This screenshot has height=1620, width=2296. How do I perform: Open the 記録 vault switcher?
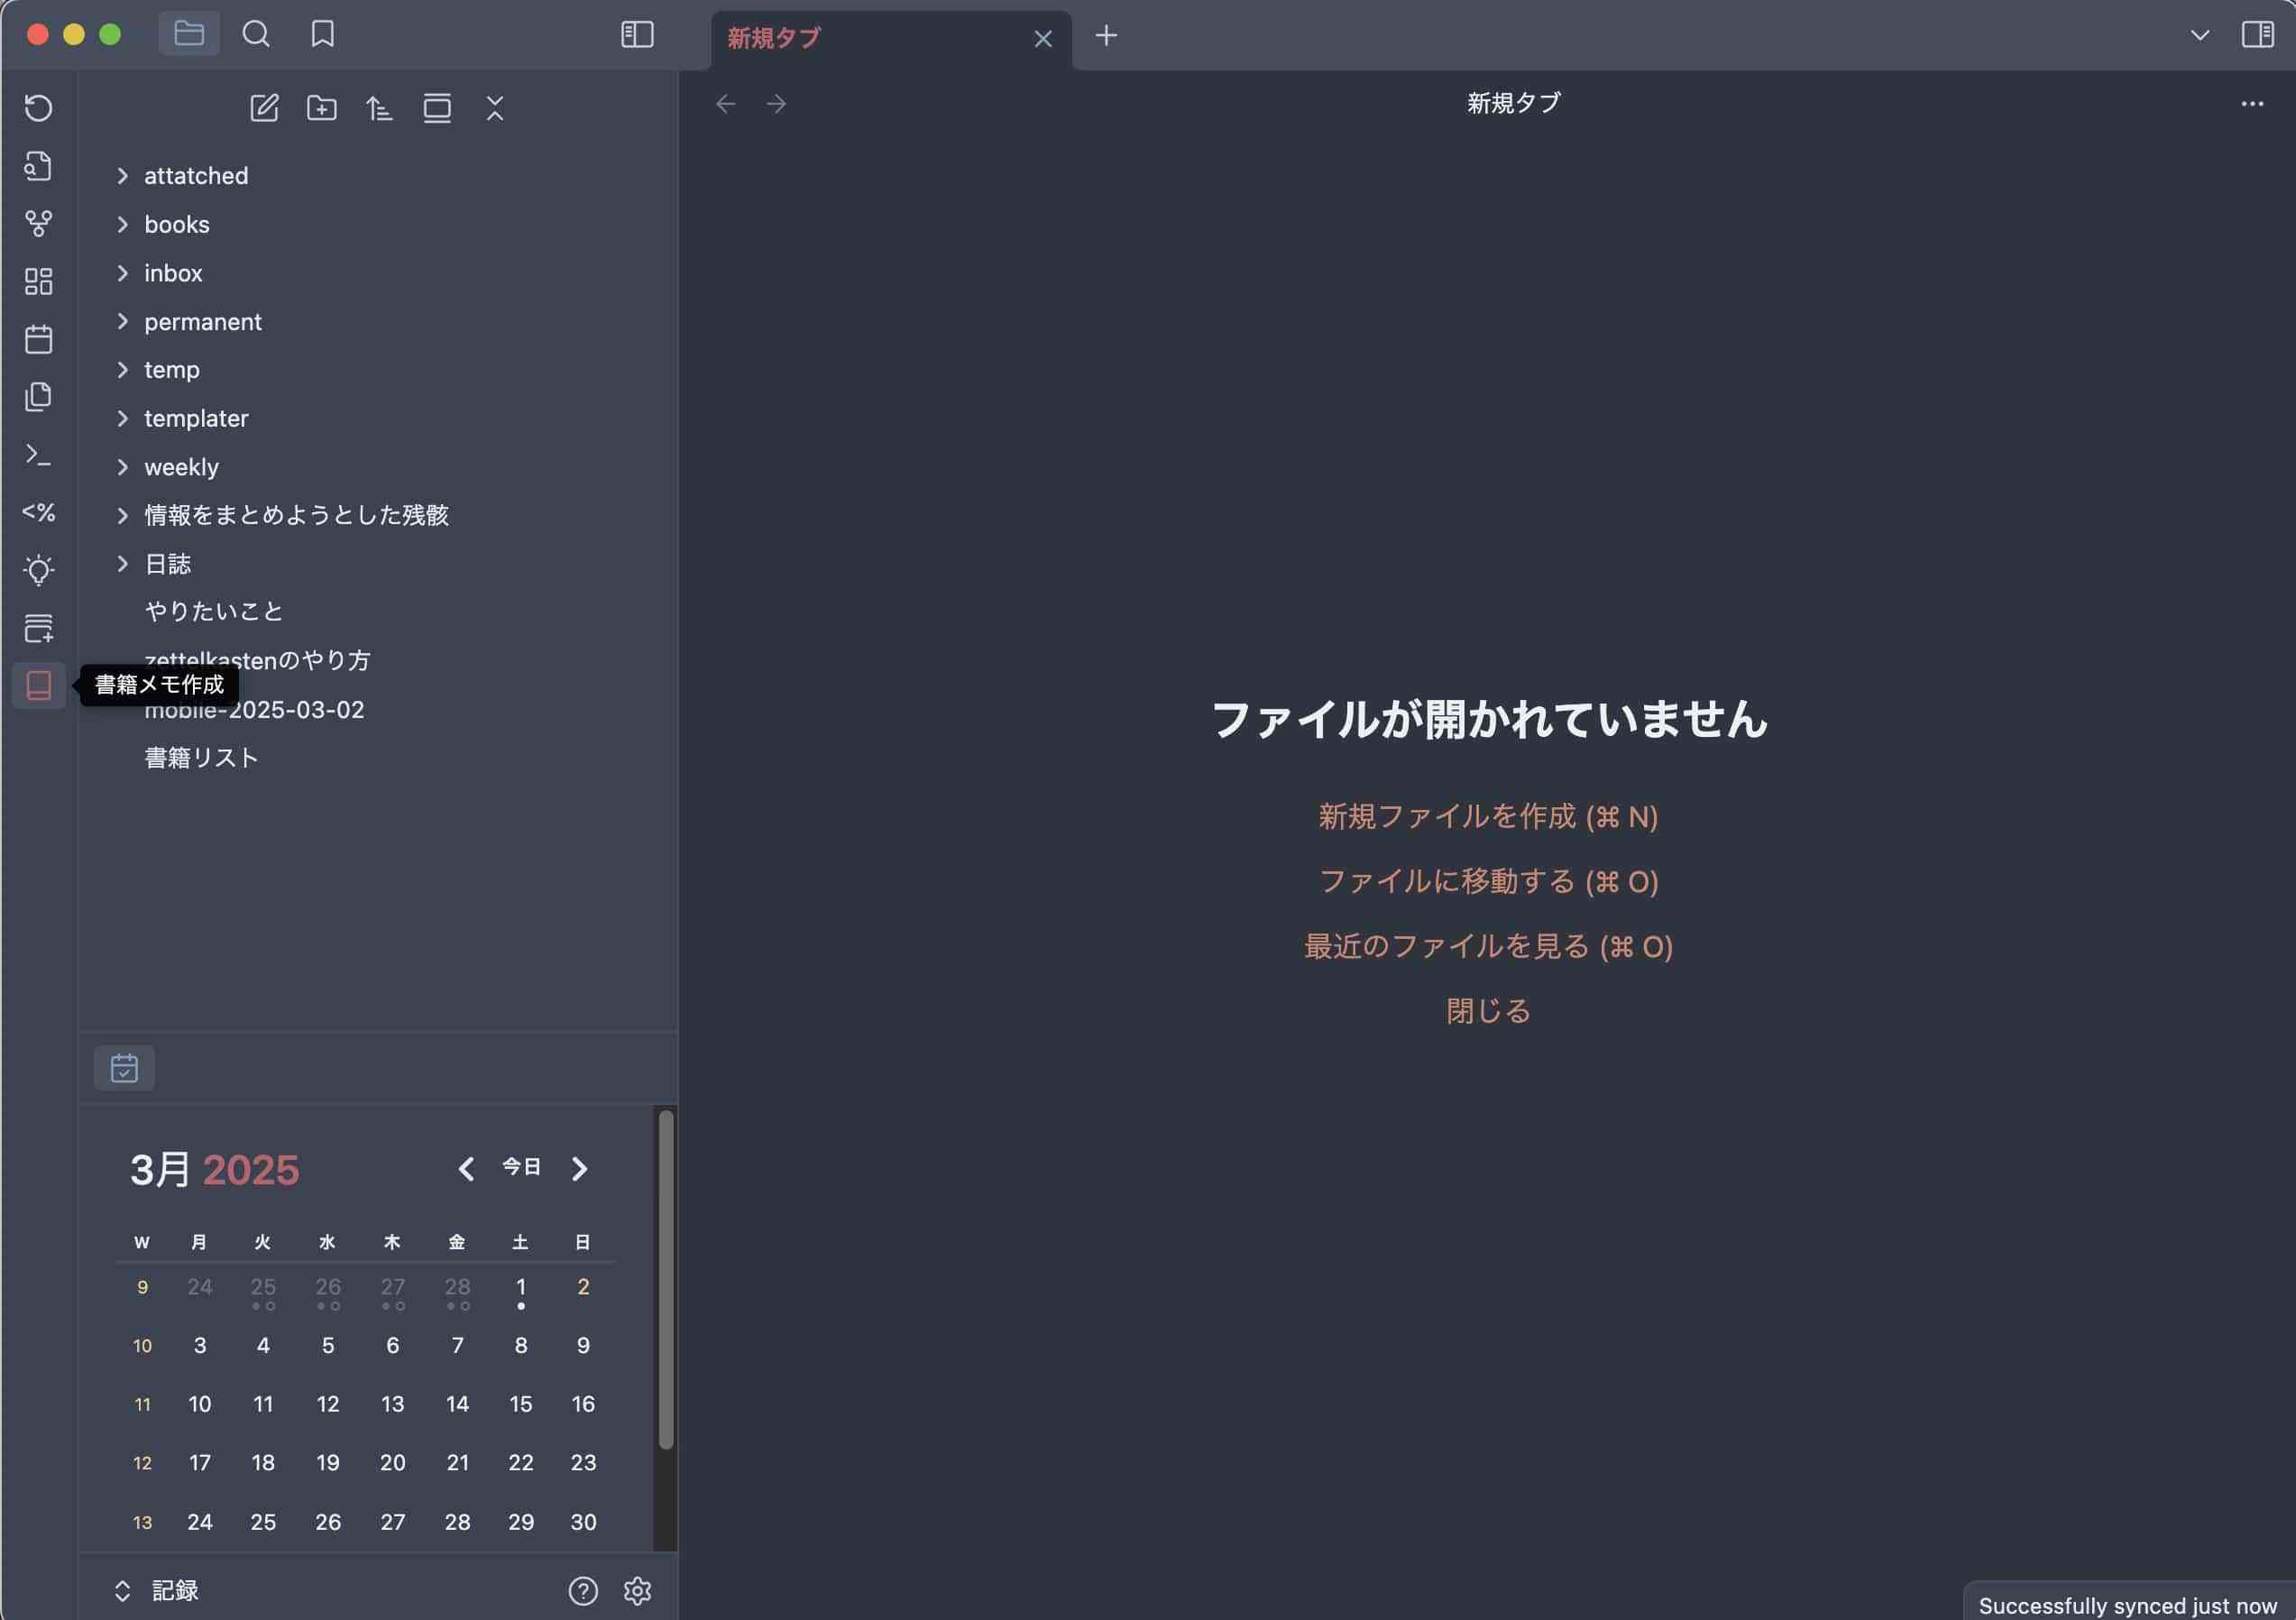(158, 1590)
